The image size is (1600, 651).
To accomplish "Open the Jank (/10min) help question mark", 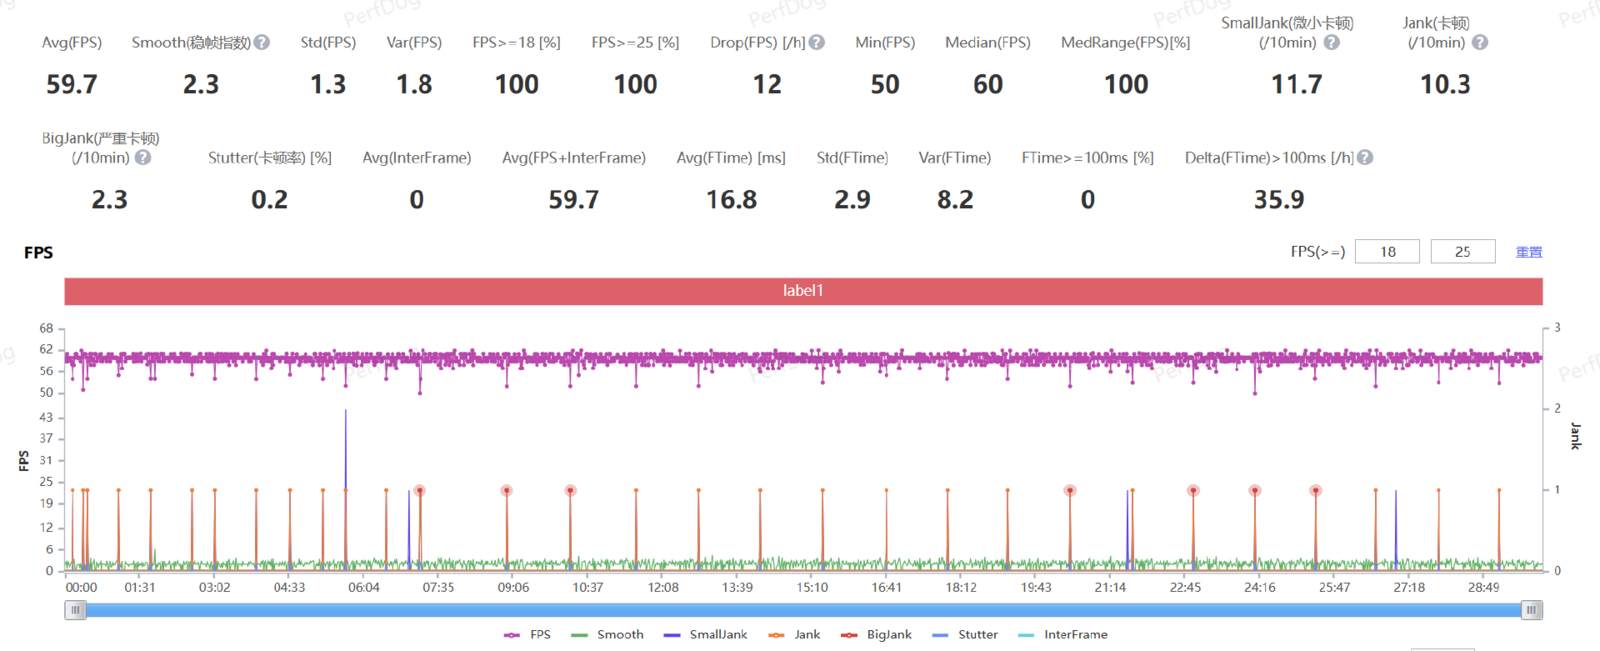I will click(x=1480, y=42).
